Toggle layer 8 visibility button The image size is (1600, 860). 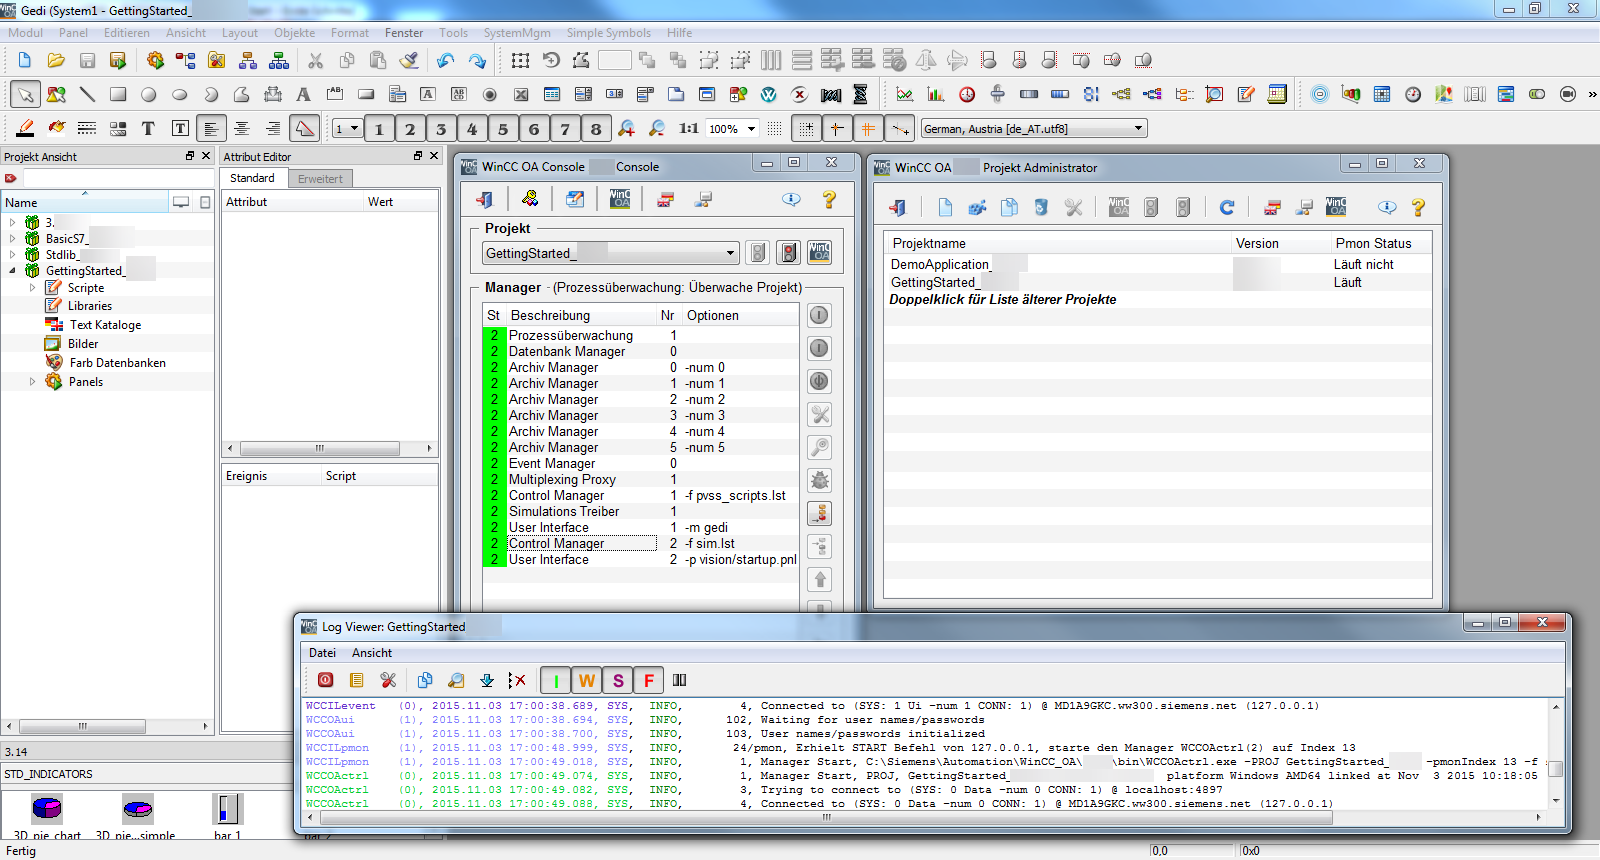pyautogui.click(x=596, y=128)
